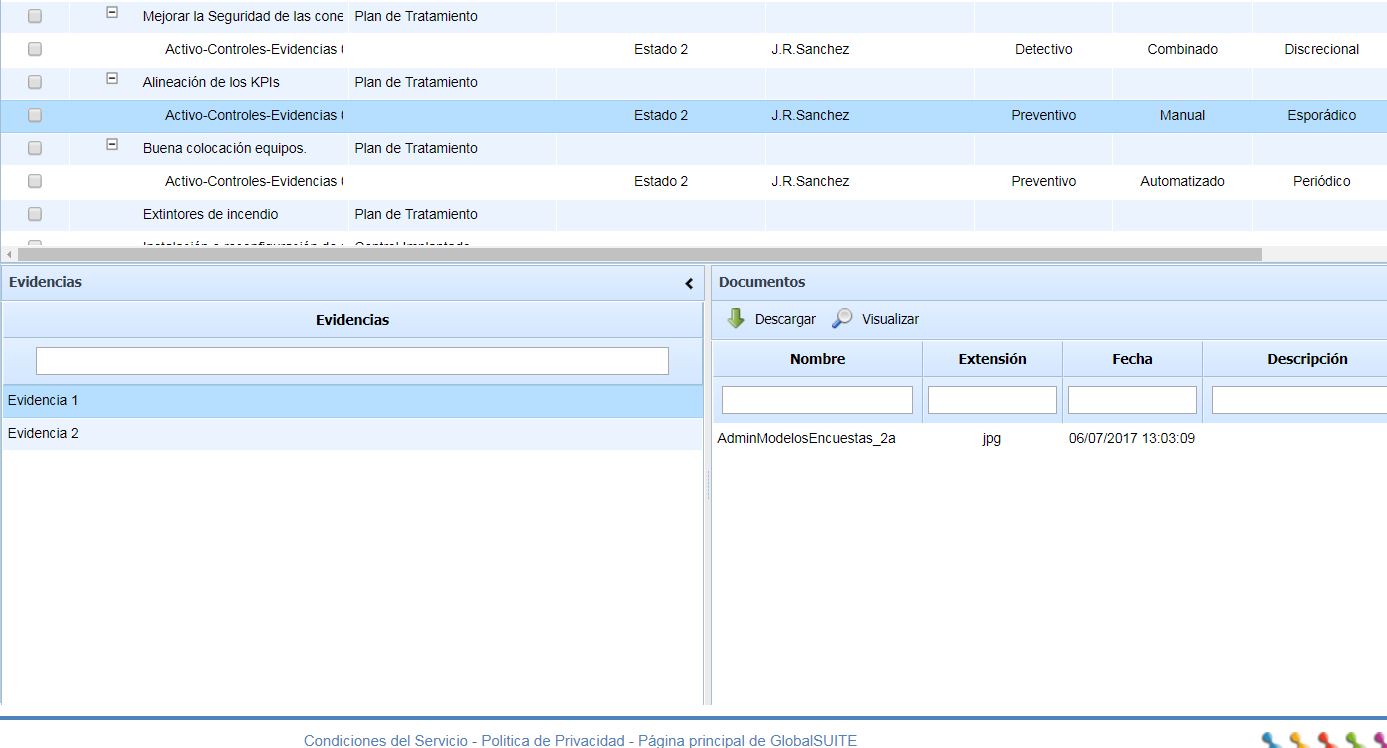This screenshot has height=748, width=1387.
Task: Collapse the Buena colocación equipos row
Action: 112,145
